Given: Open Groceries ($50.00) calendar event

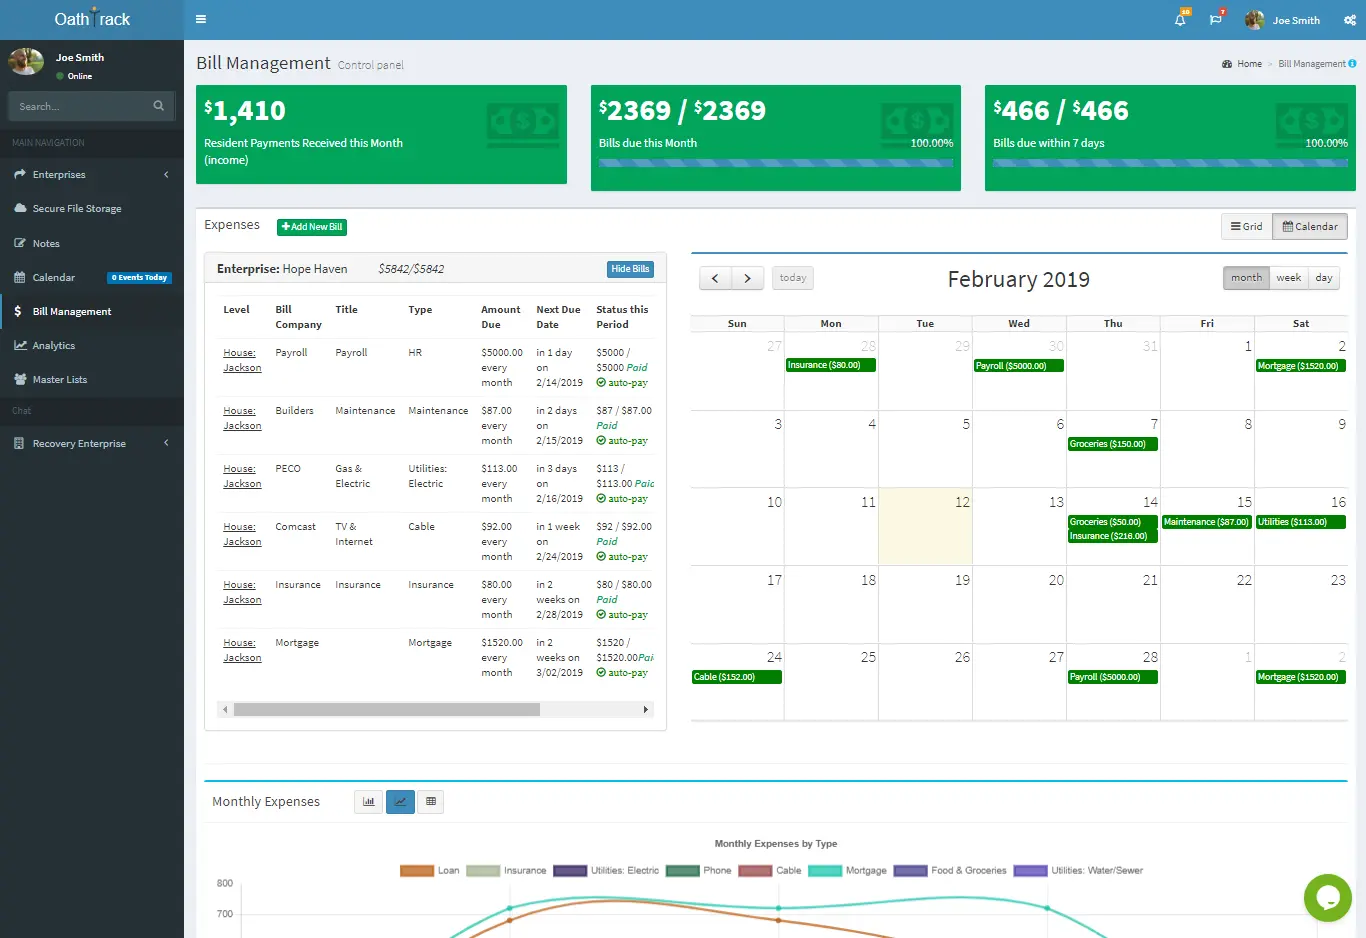Looking at the screenshot, I should point(1113,522).
